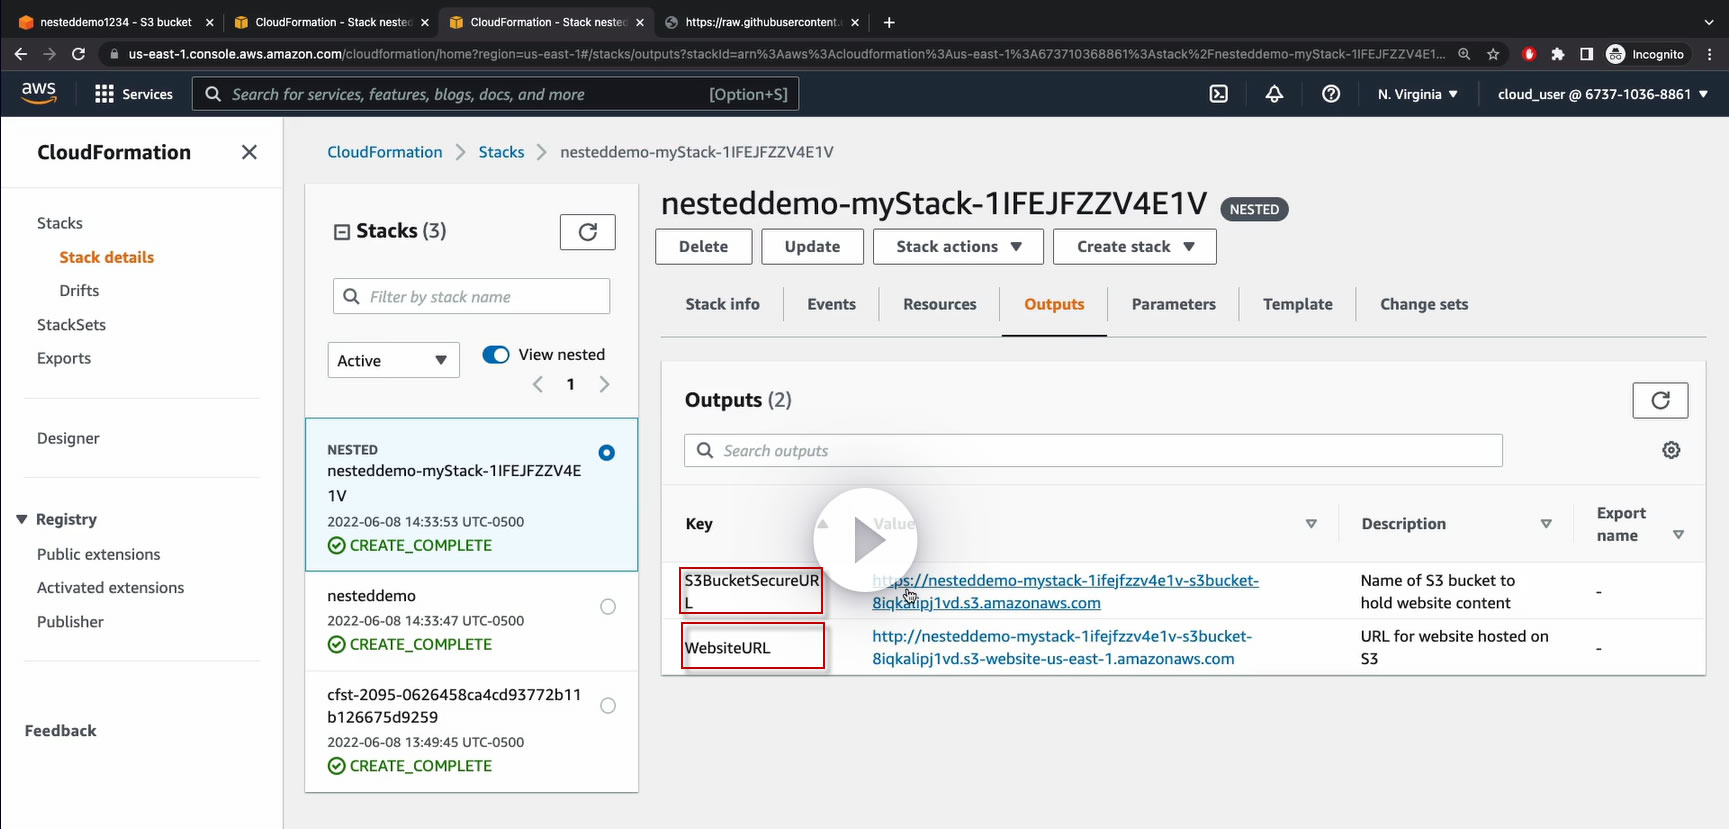Screen dimensions: 1729x829
Task: Refresh the Stacks list
Action: pos(588,232)
